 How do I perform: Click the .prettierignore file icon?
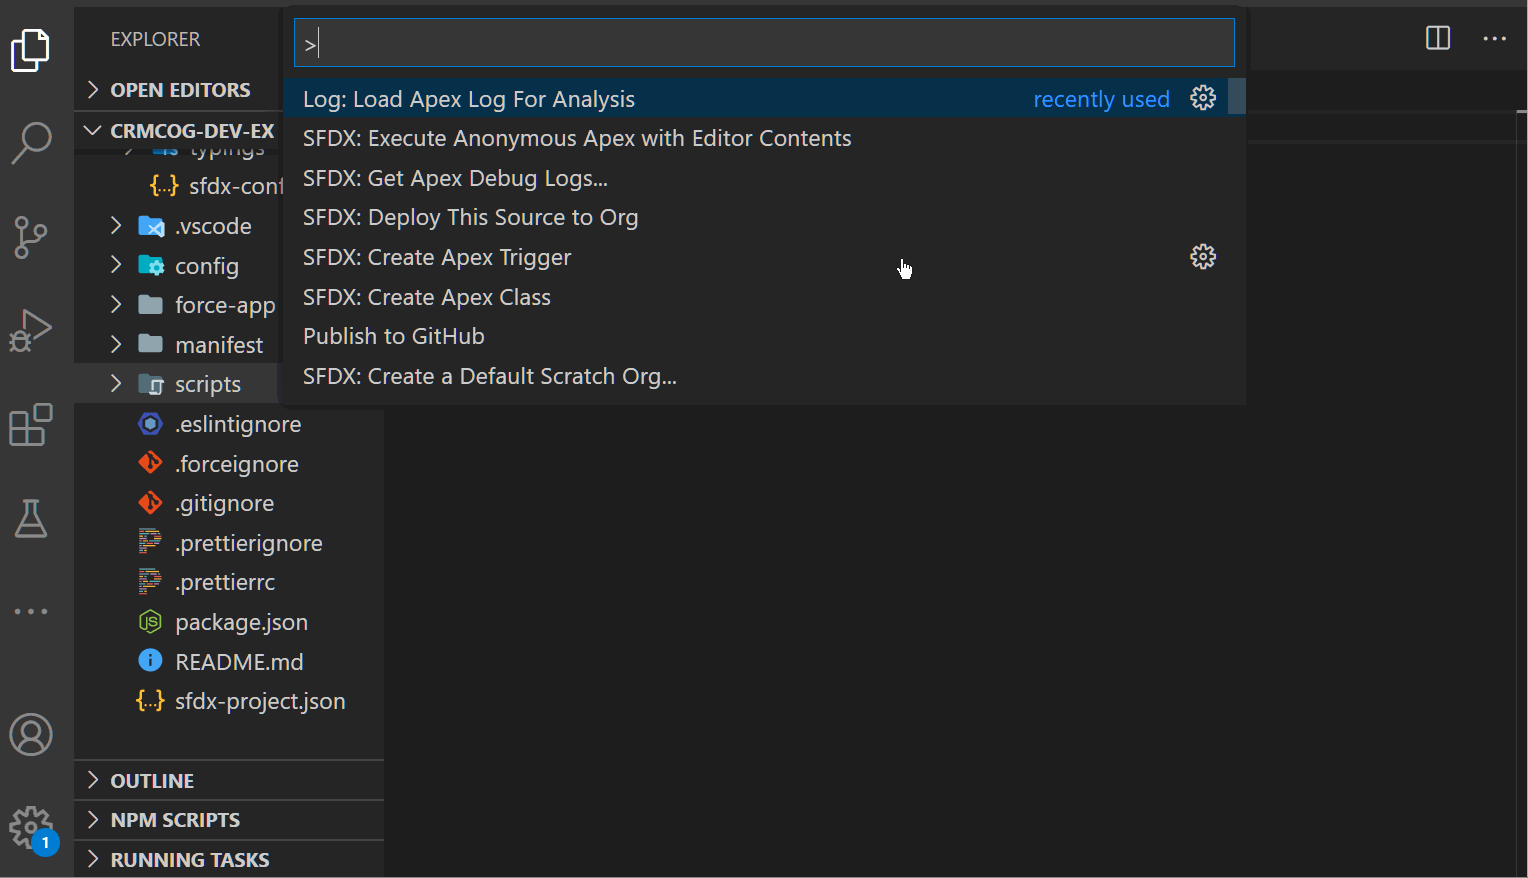(x=150, y=543)
